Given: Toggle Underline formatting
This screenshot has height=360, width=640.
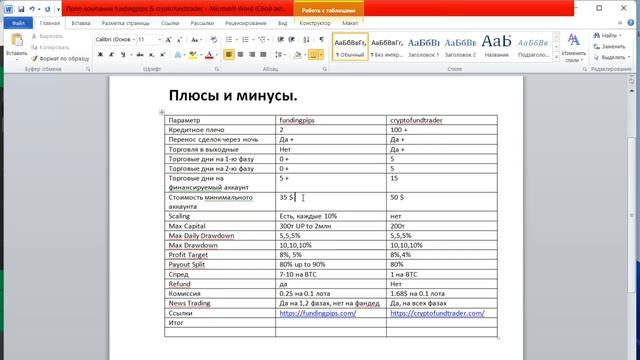Looking at the screenshot, I should click(122, 55).
